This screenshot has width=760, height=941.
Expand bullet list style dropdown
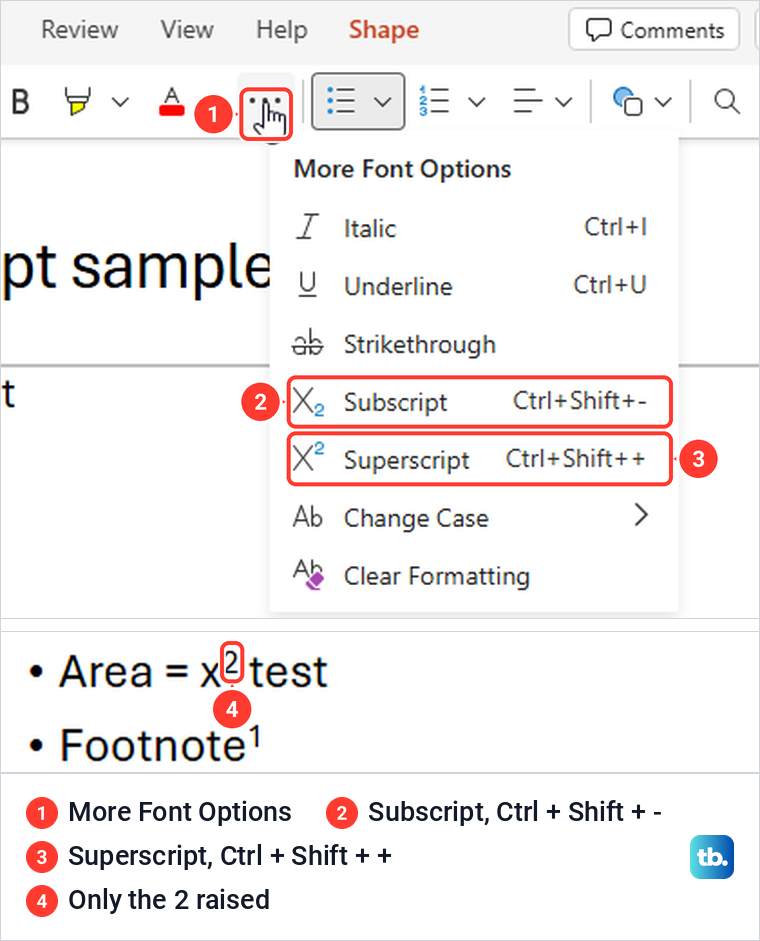(x=383, y=101)
